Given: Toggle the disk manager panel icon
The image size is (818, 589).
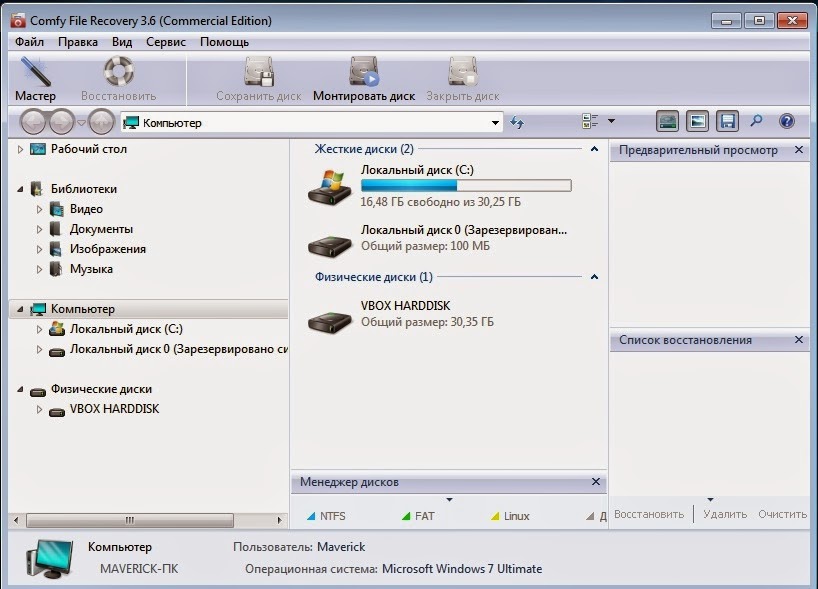Looking at the screenshot, I should click(667, 122).
